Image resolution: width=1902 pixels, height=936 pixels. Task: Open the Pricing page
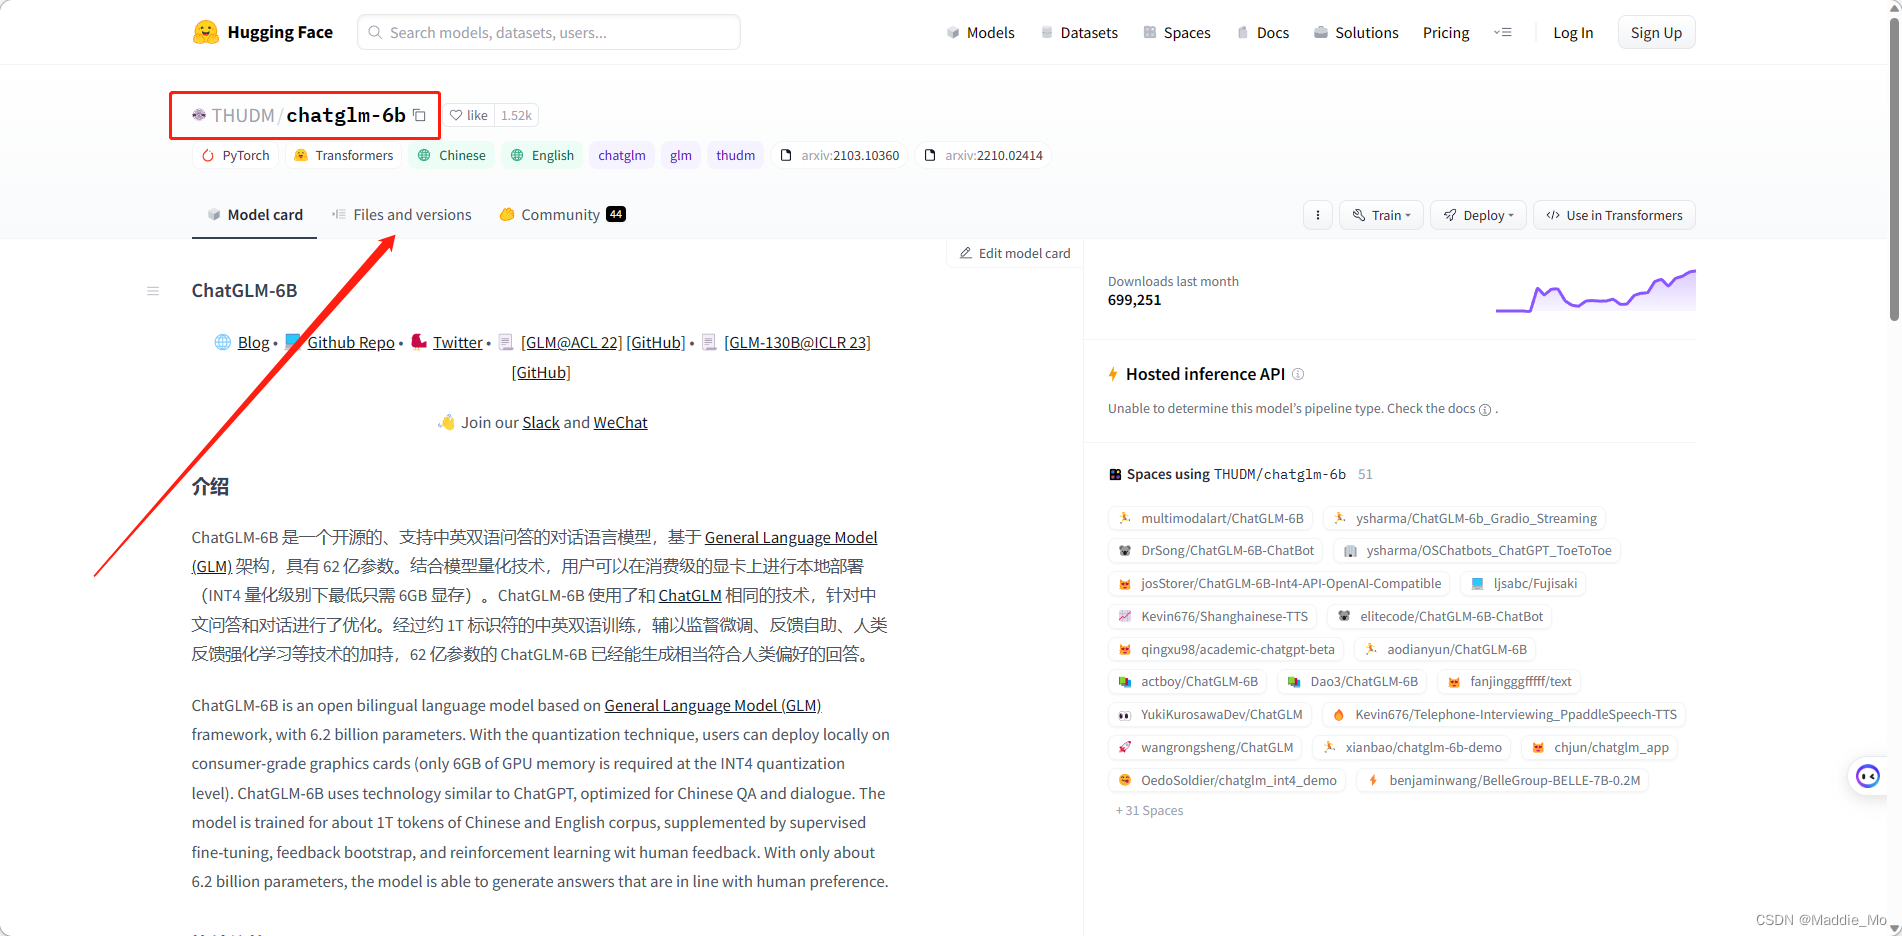(1446, 32)
